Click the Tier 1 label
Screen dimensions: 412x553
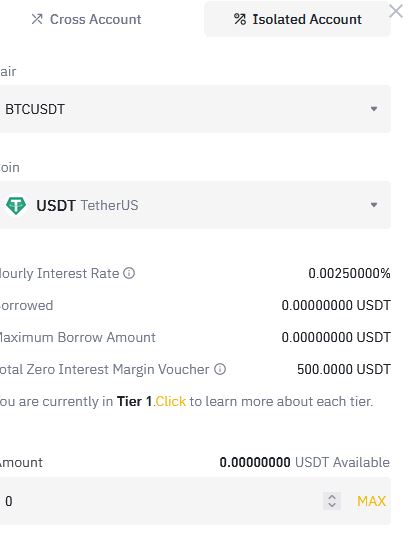point(134,401)
